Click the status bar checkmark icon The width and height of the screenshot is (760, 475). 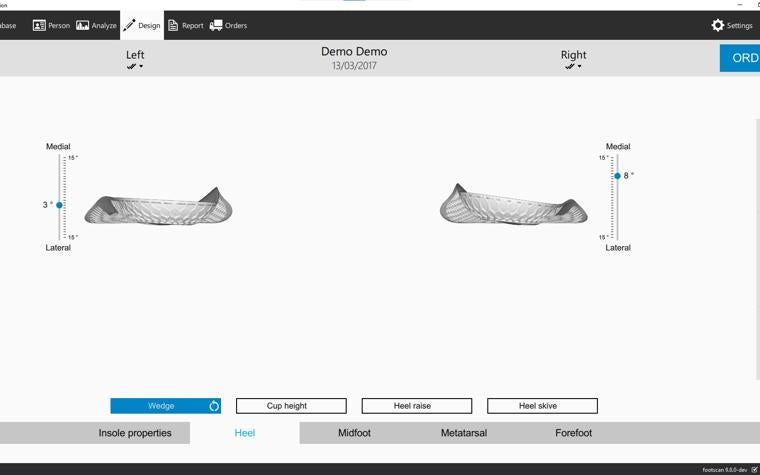click(755, 470)
